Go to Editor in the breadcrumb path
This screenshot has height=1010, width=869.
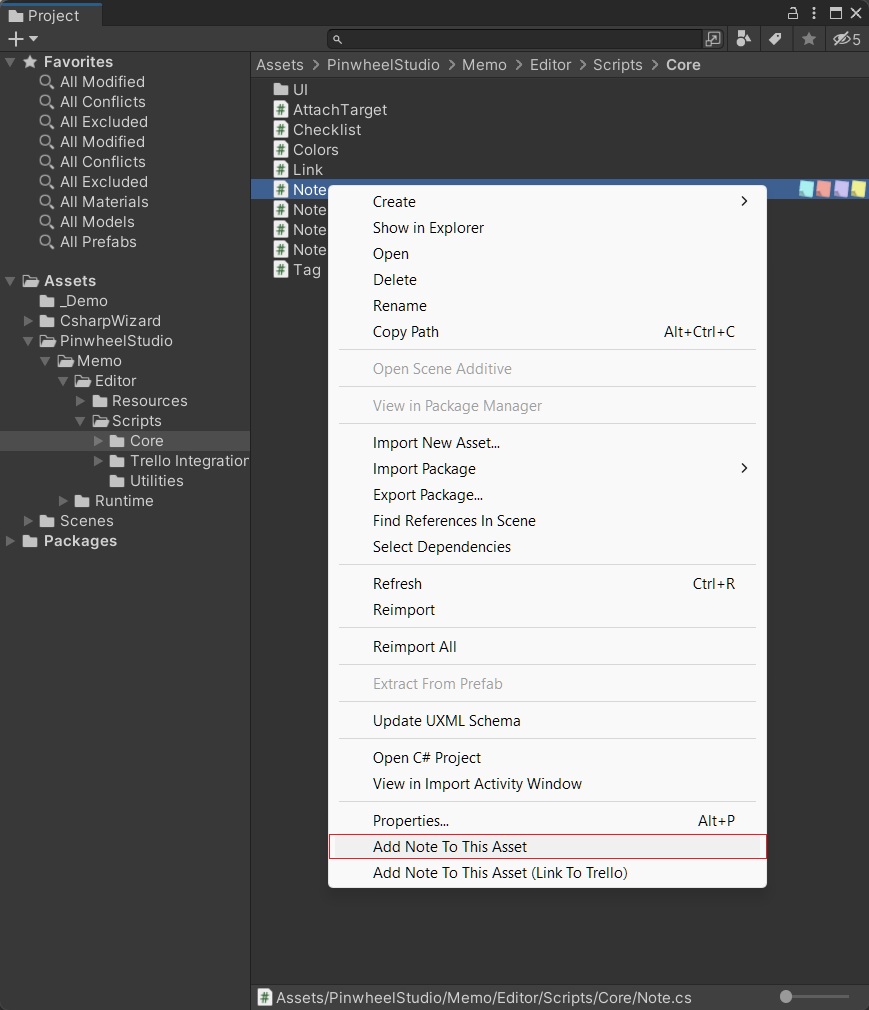coord(551,65)
